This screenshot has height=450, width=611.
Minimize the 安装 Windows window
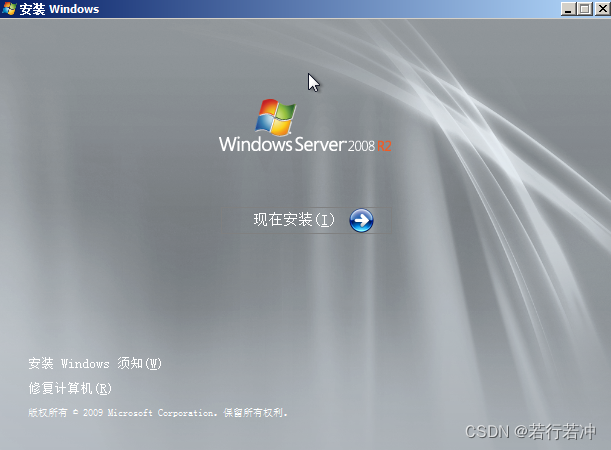(x=568, y=9)
